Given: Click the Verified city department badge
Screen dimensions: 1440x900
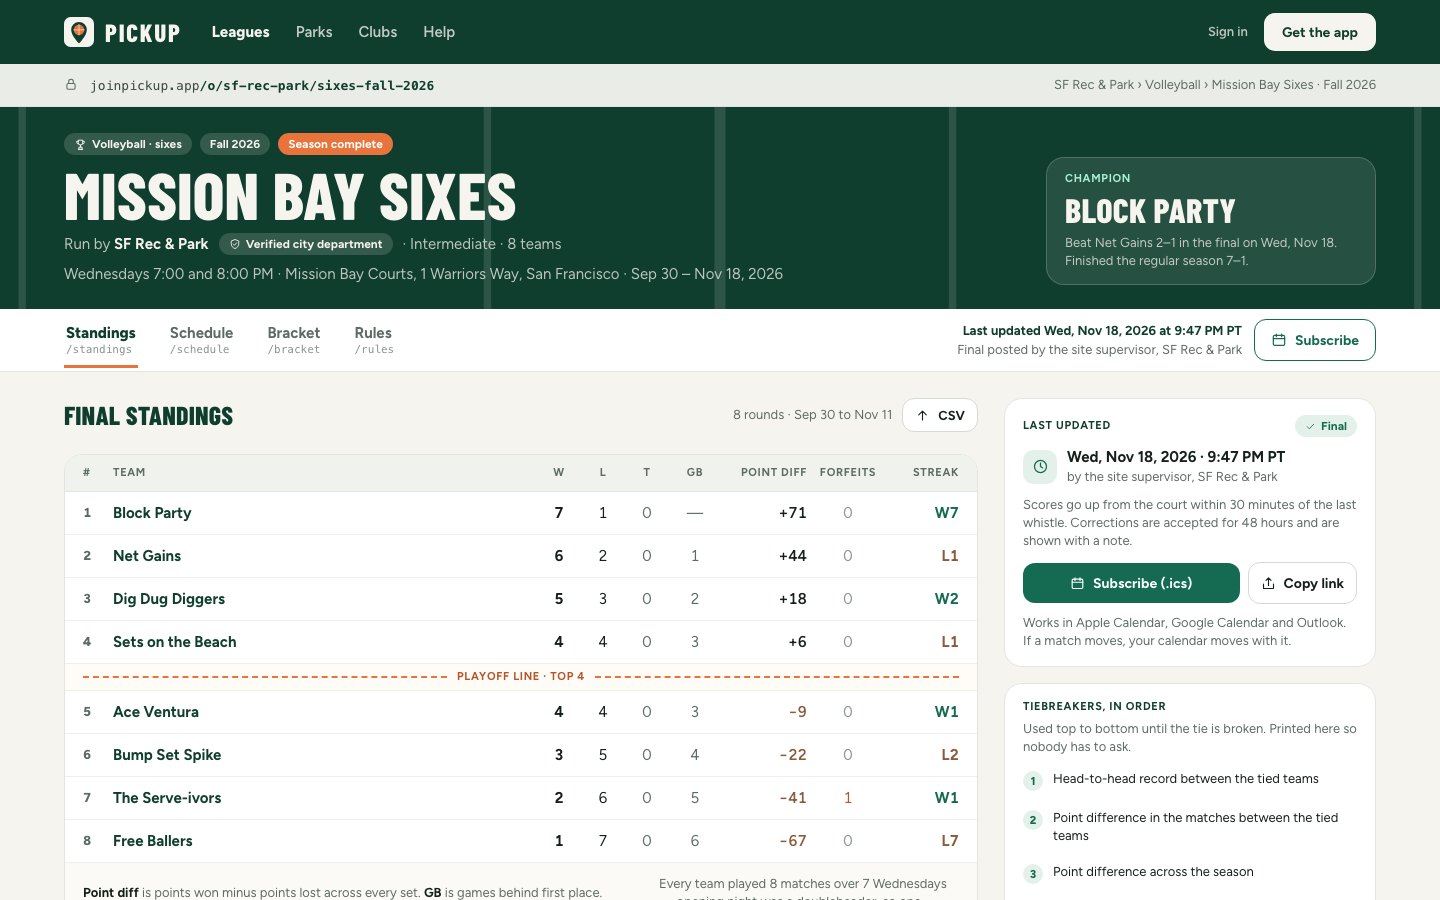Looking at the screenshot, I should 306,244.
